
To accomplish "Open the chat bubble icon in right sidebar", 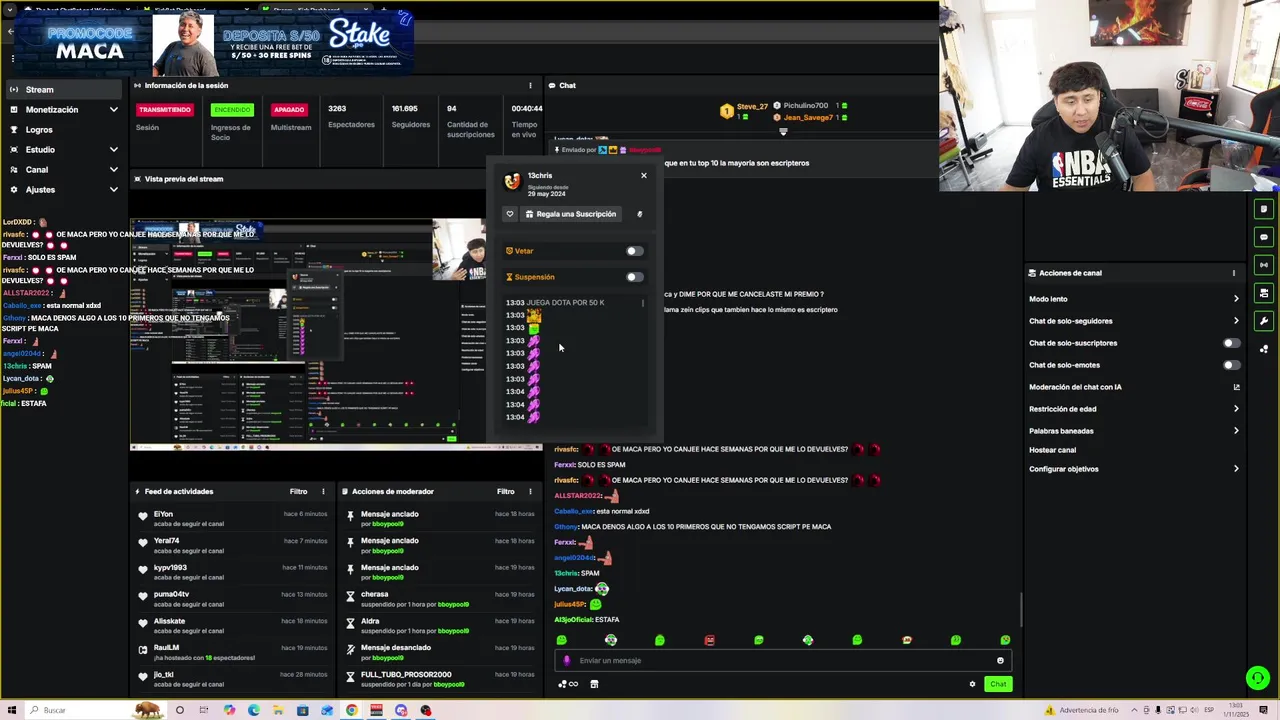I will tap(1264, 237).
